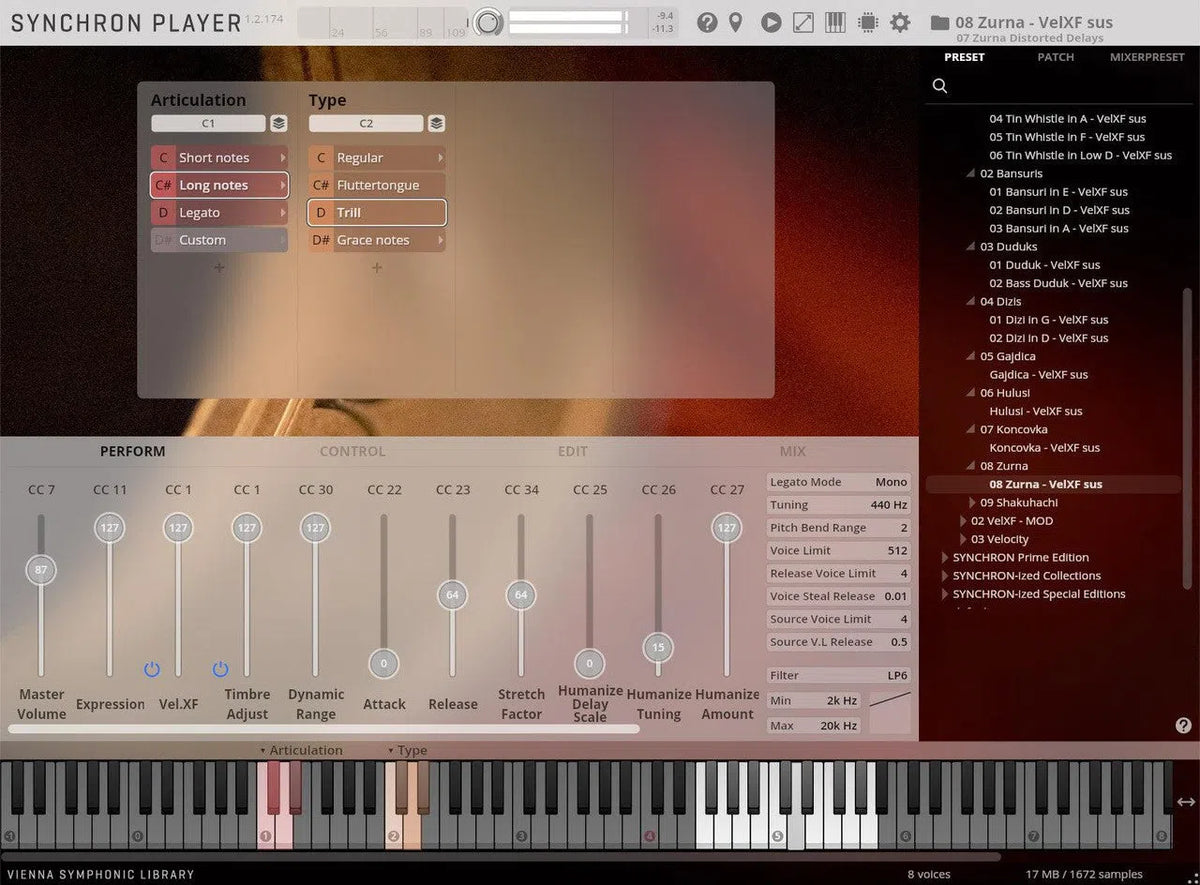Toggle the Timbre Adjust power button

coord(220,669)
